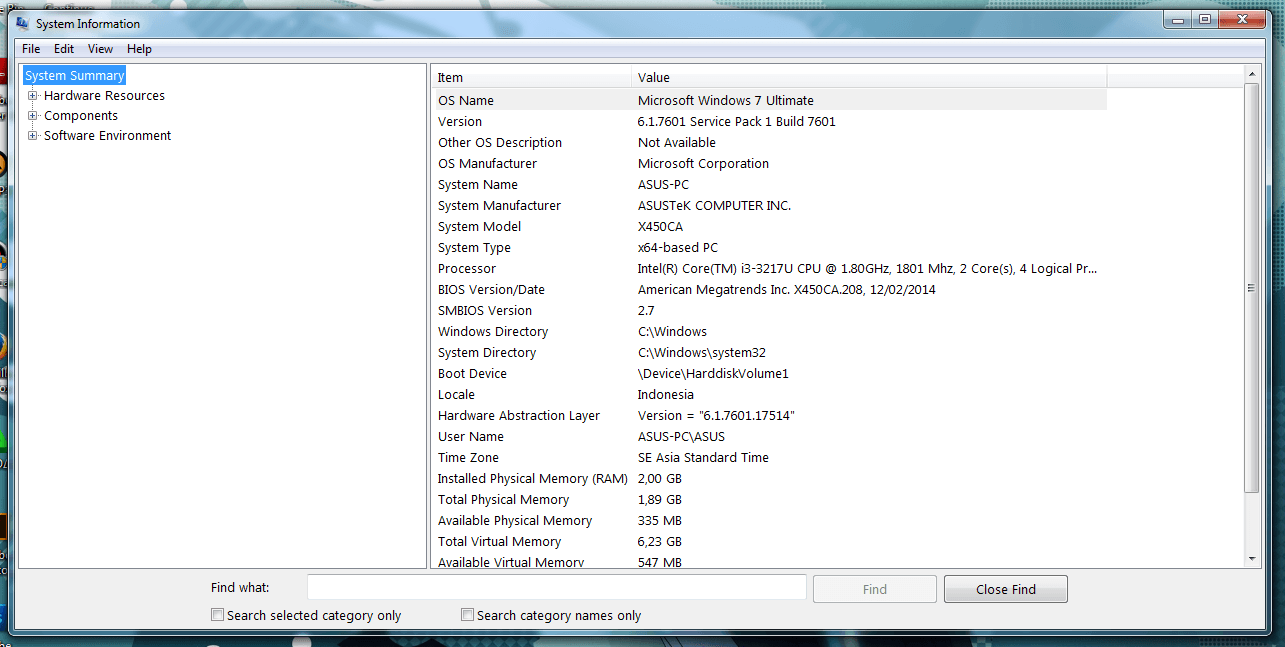Expand the Hardware Resources node
Viewport: 1285px width, 647px height.
33,96
